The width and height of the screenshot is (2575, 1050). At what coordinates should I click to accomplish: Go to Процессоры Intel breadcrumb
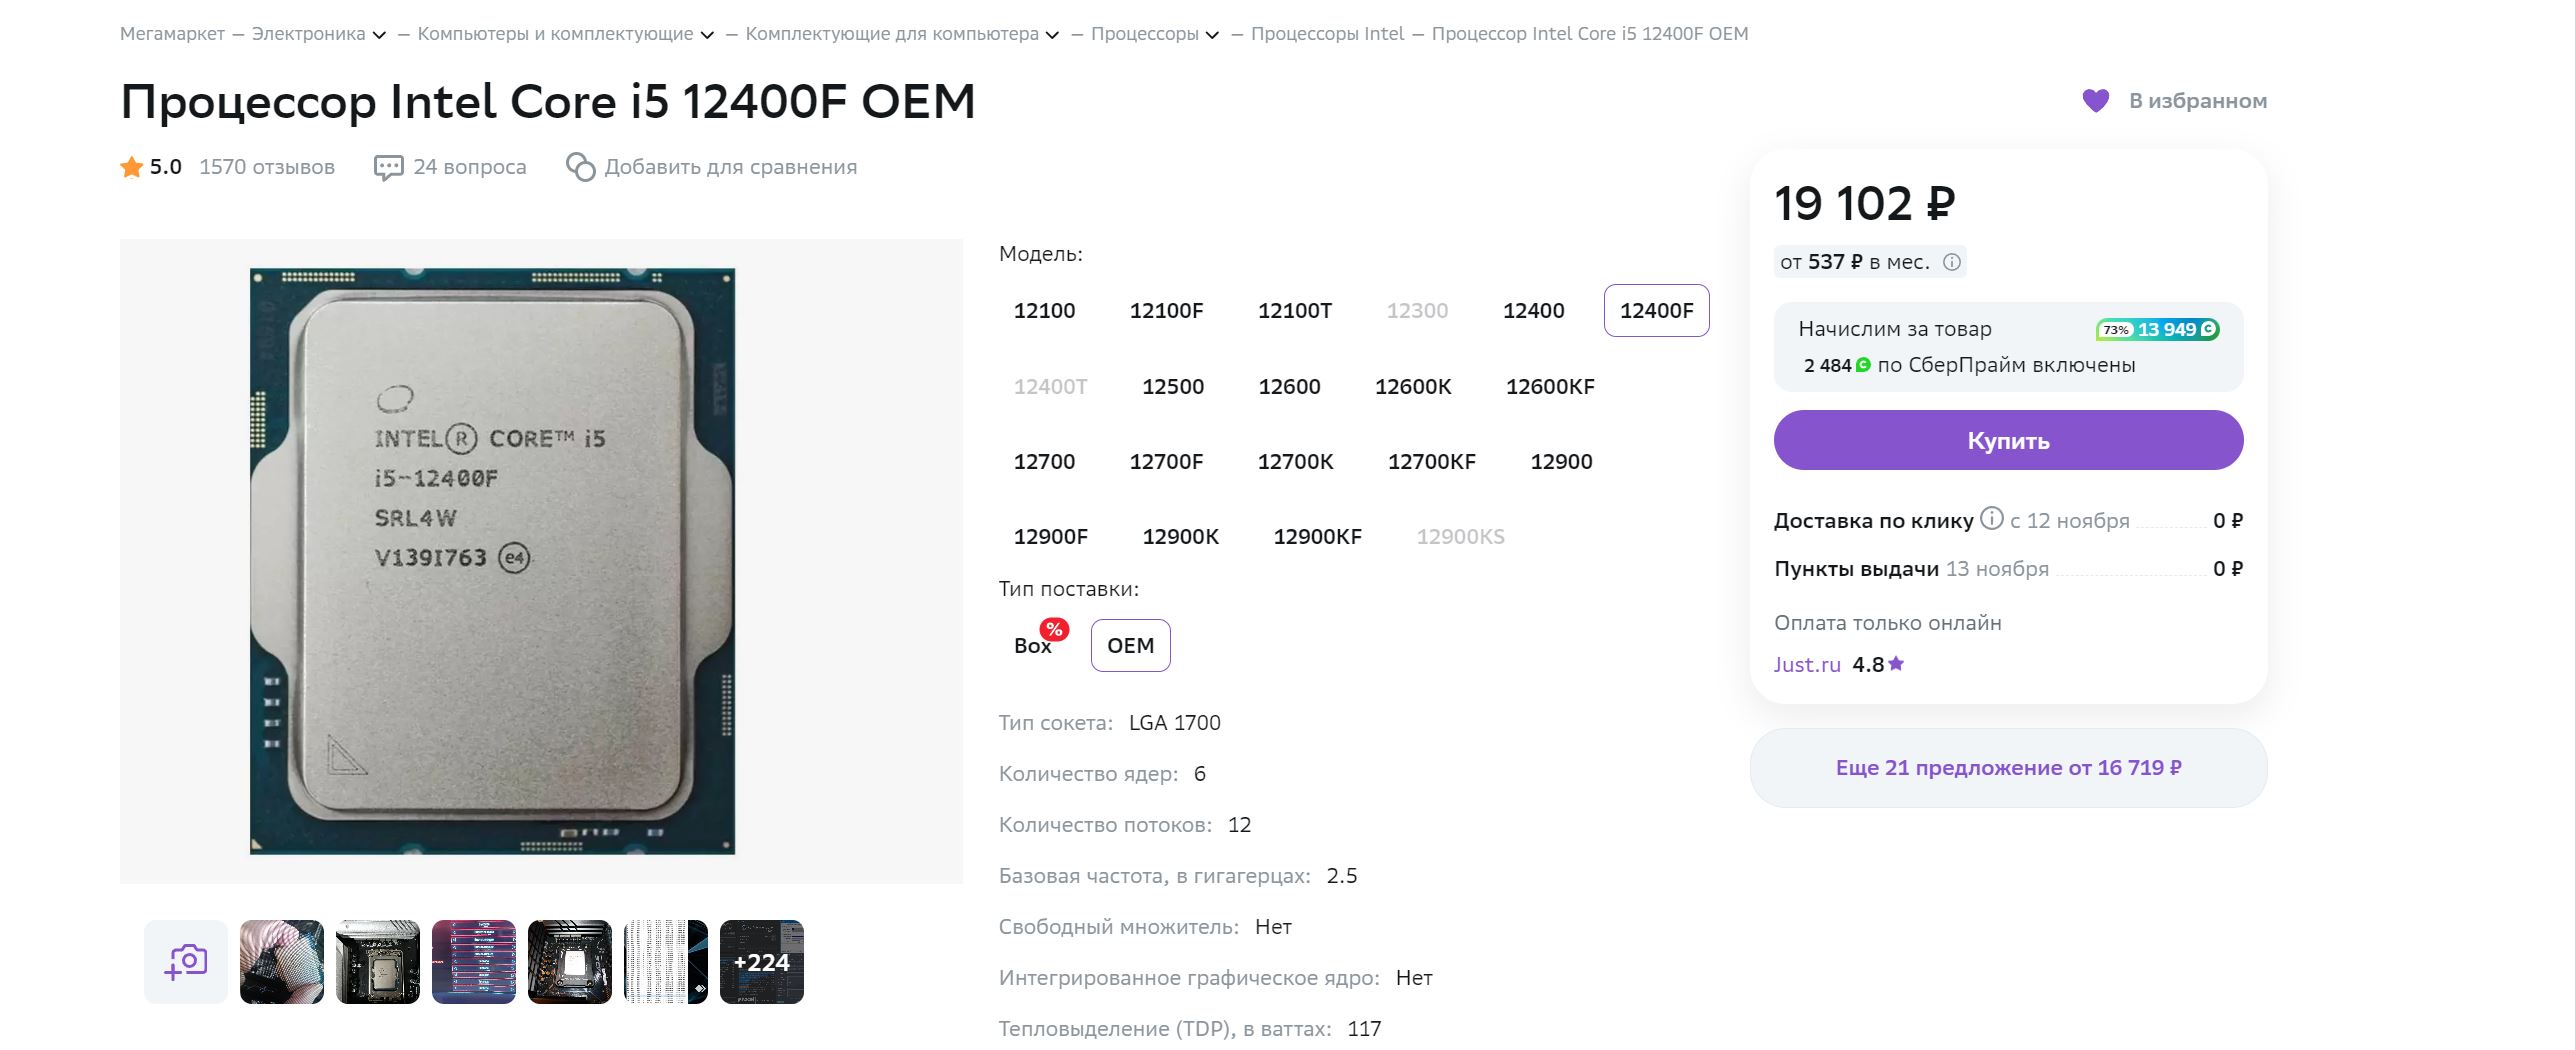tap(1327, 34)
